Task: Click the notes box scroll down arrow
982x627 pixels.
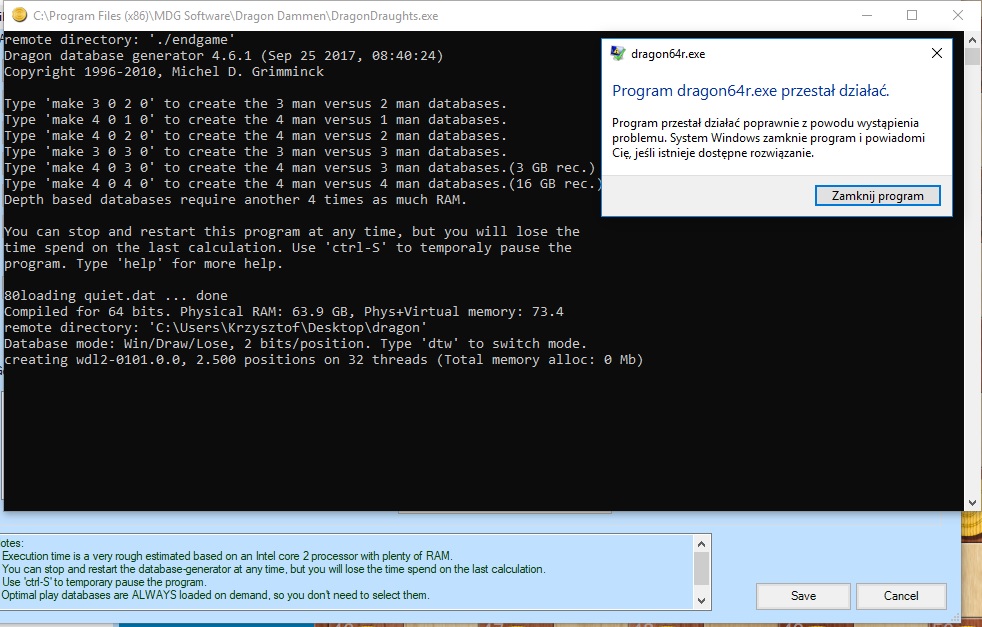Action: (701, 601)
